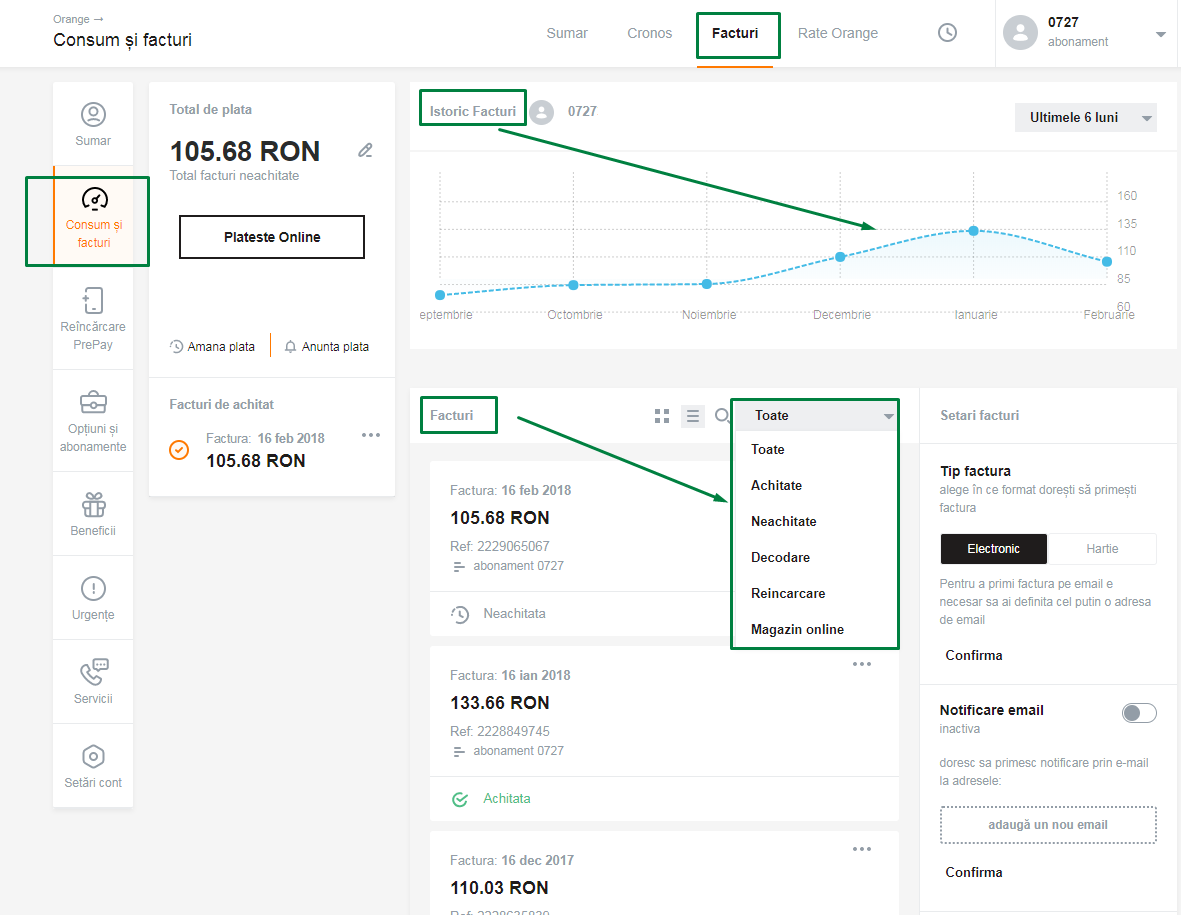This screenshot has height=915, width=1181.
Task: Open Reîncărcare PrePay in sidebar
Action: [x=93, y=319]
